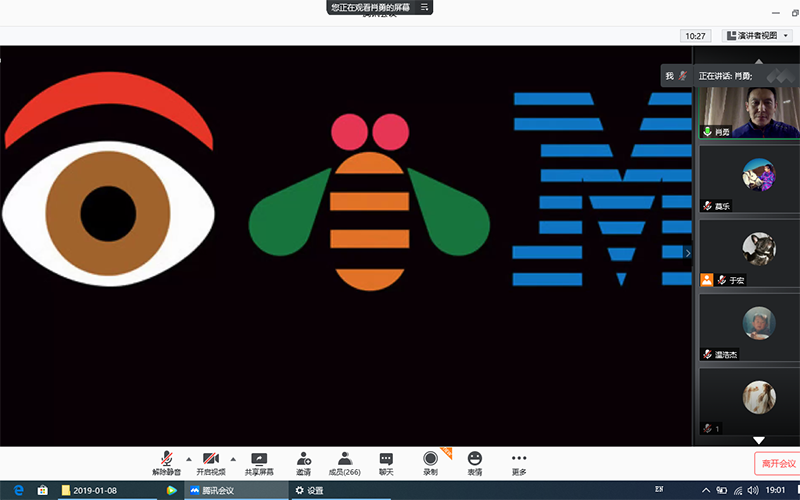
Task: Start recording with 录制 button
Action: (x=431, y=464)
